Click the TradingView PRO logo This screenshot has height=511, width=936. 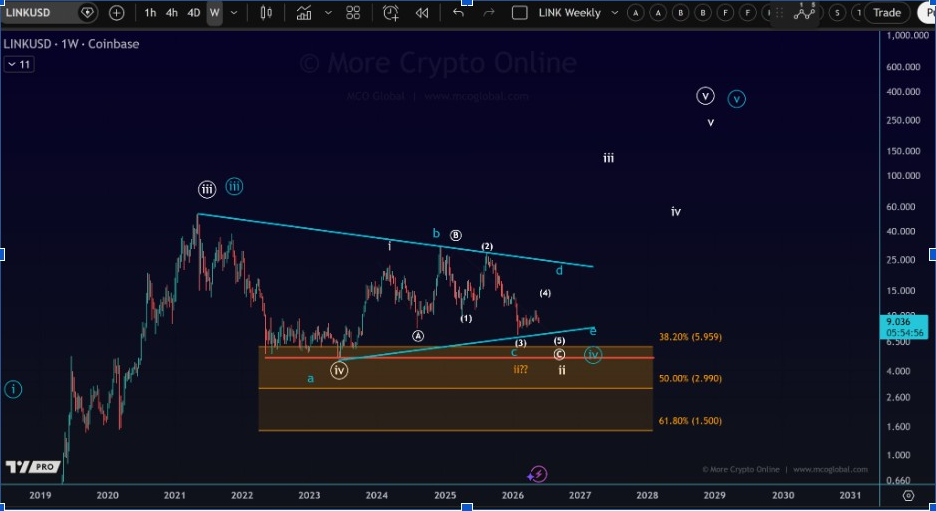(x=33, y=467)
